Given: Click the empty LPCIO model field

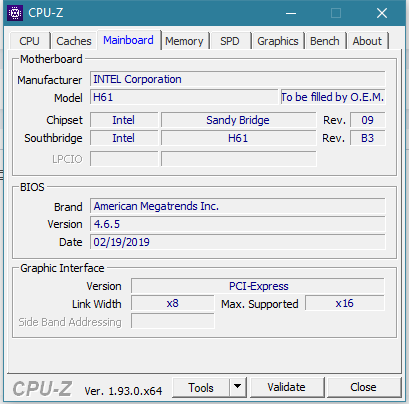Looking at the screenshot, I should tap(239, 159).
